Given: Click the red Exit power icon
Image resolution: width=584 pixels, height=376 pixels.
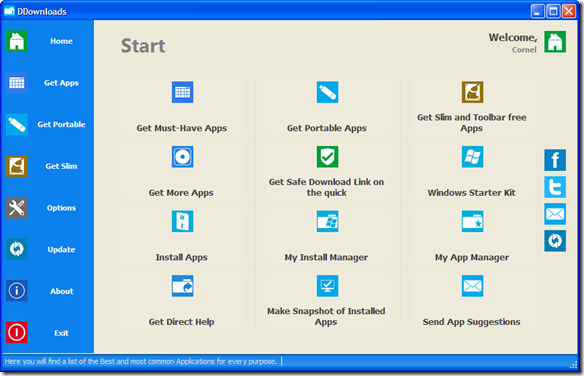Looking at the screenshot, I should 17,332.
